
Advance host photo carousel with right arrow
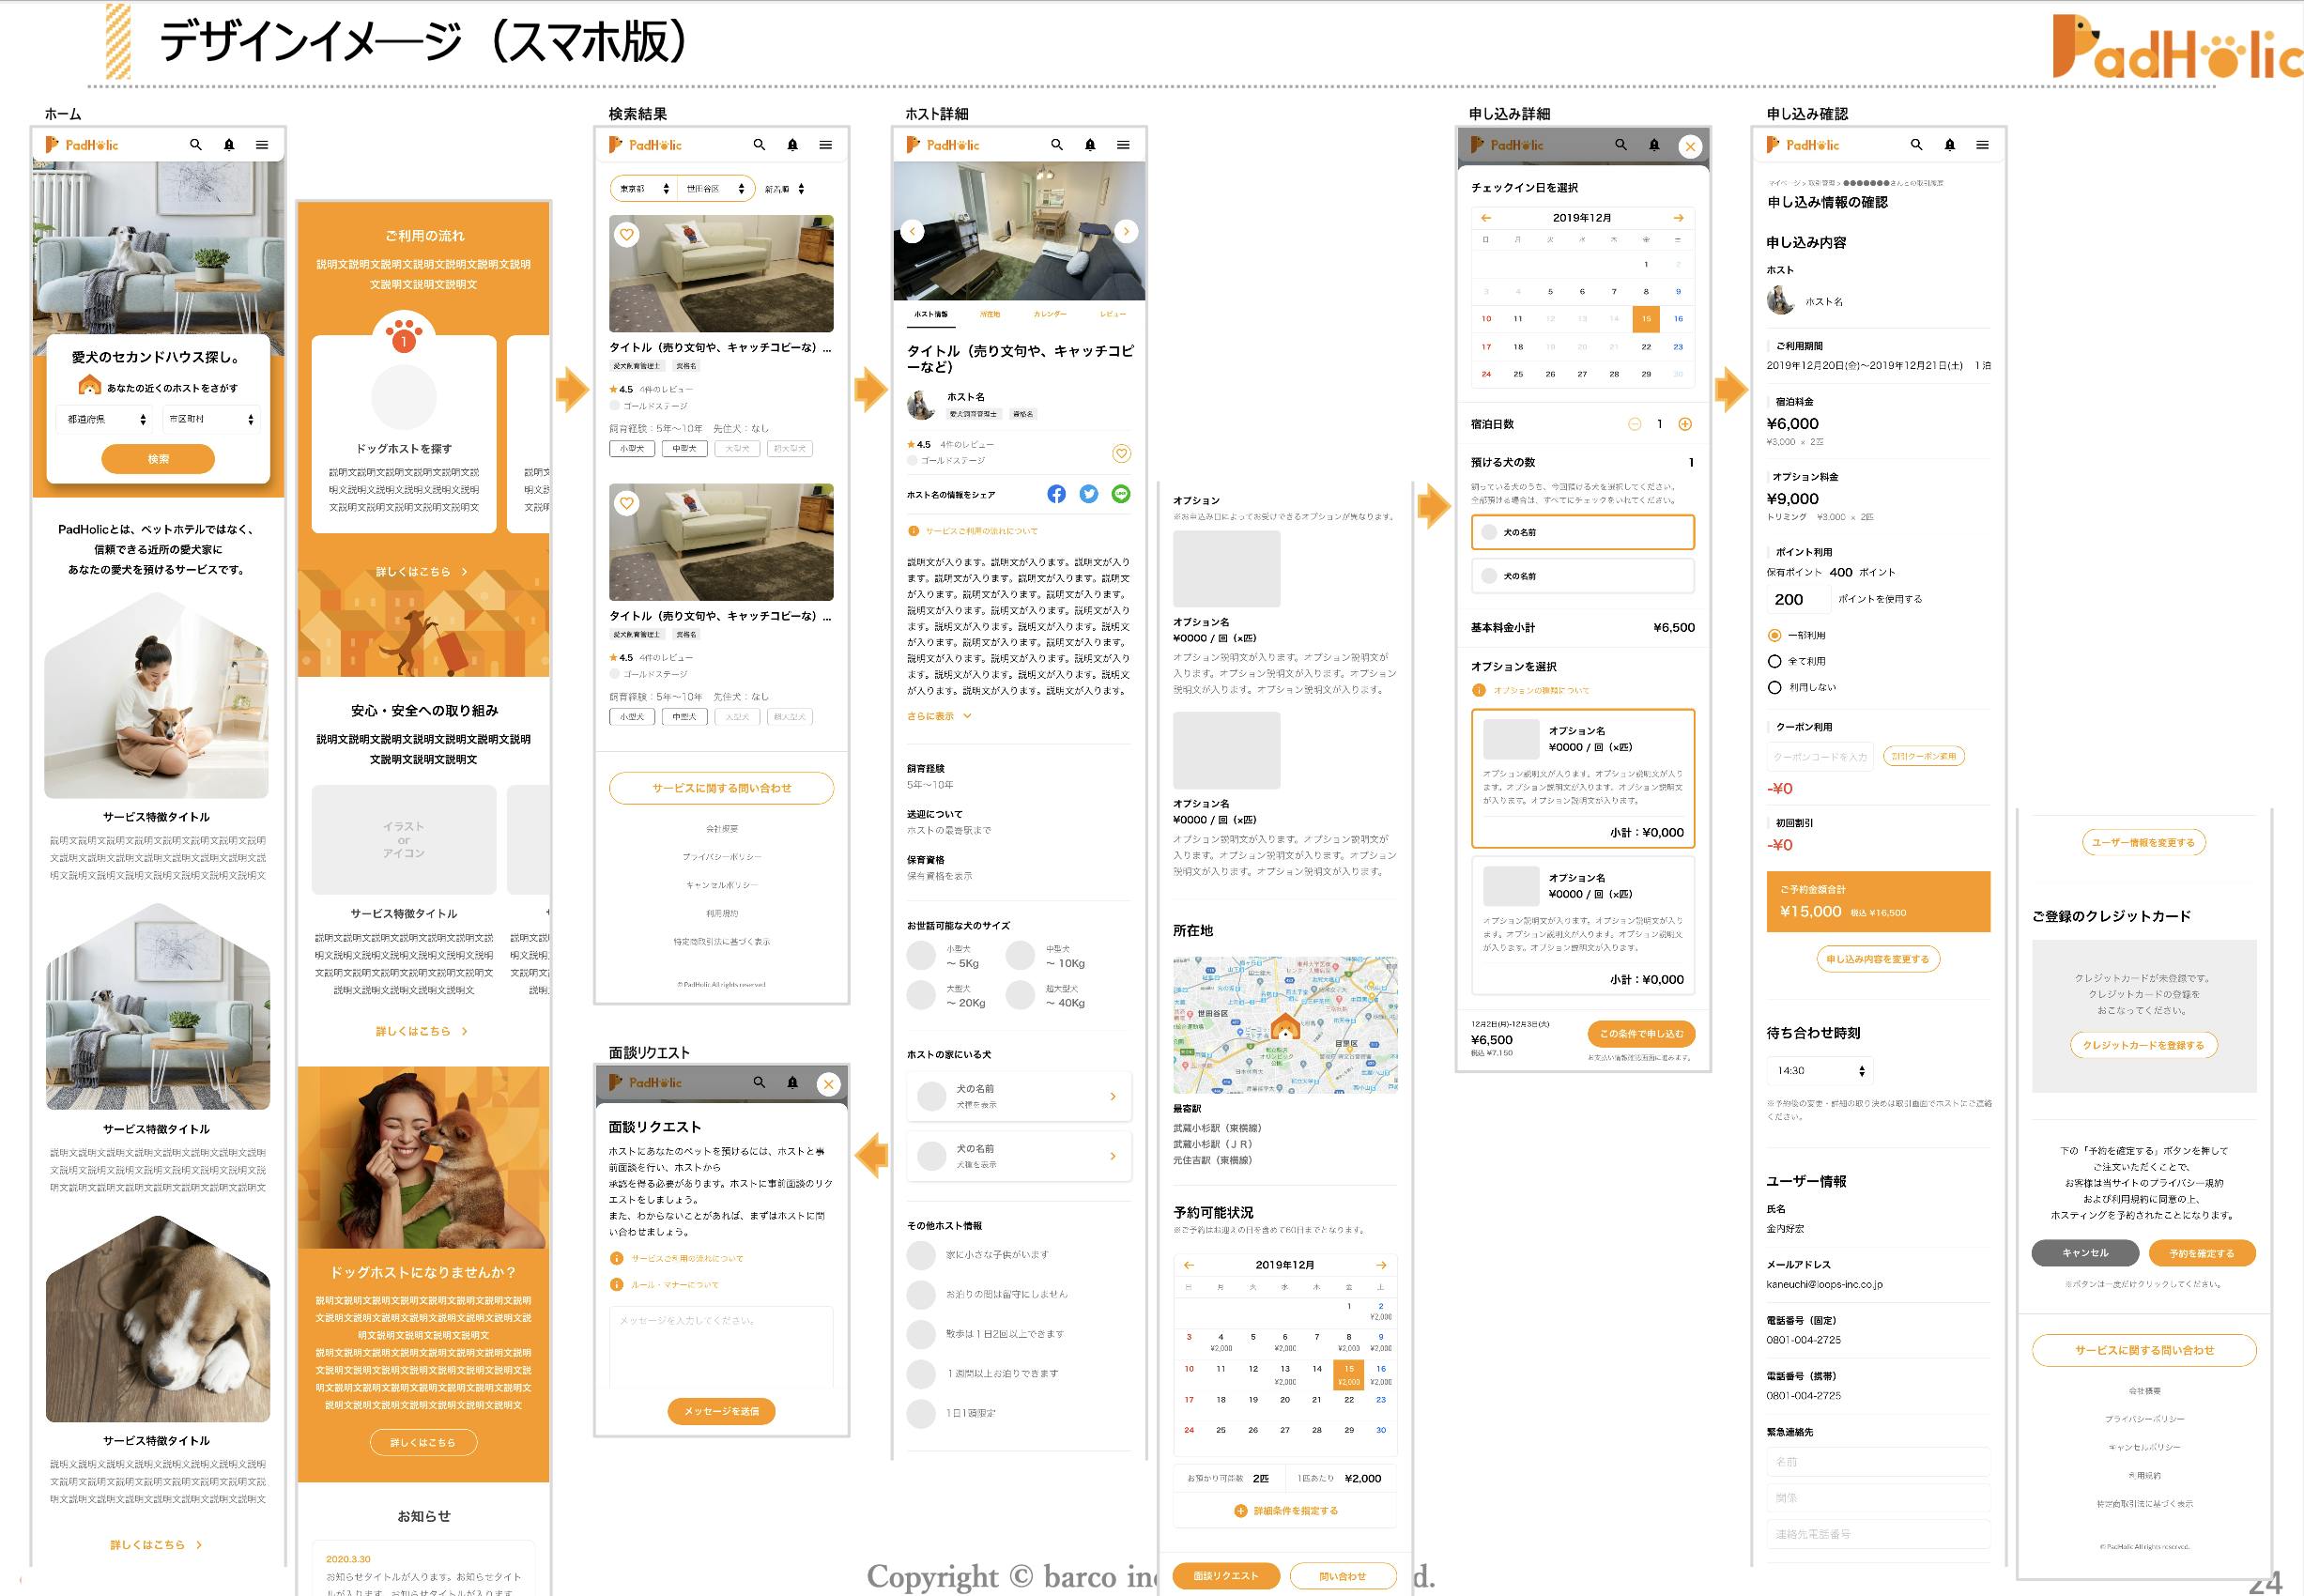1126,232
